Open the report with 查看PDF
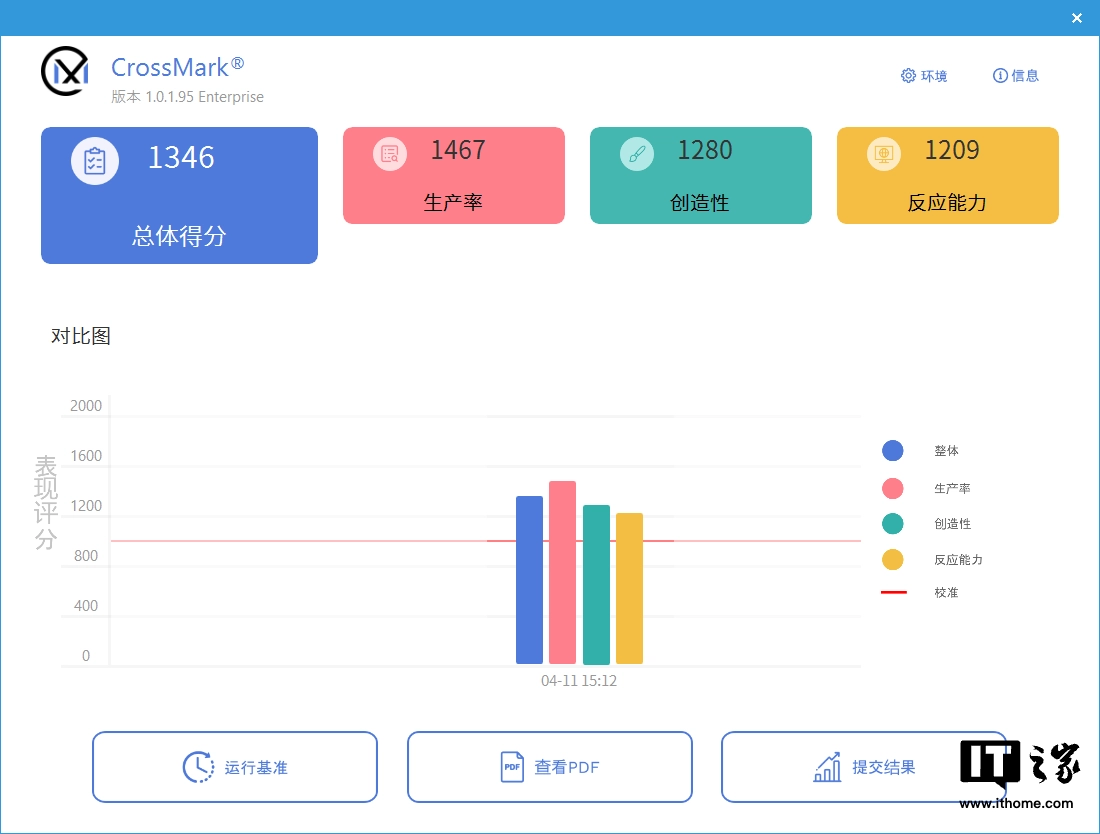The height and width of the screenshot is (834, 1100). click(x=549, y=767)
